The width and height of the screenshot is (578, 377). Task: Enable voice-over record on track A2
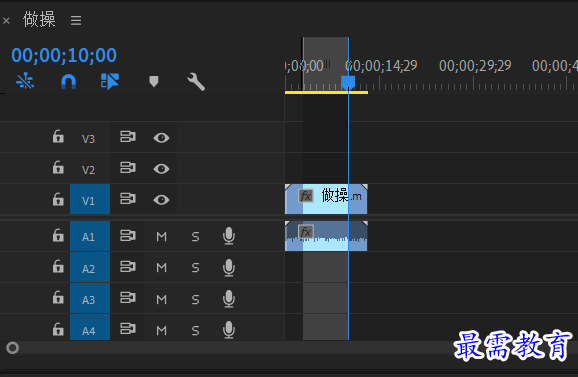229,268
